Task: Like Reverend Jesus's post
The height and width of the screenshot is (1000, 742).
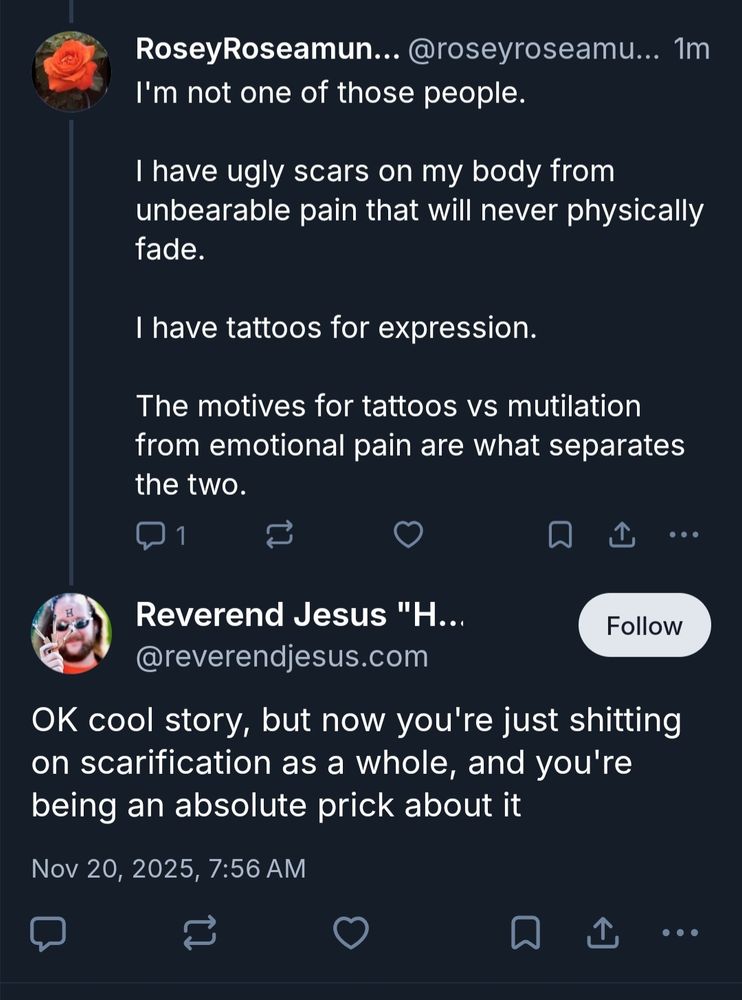Action: (350, 933)
